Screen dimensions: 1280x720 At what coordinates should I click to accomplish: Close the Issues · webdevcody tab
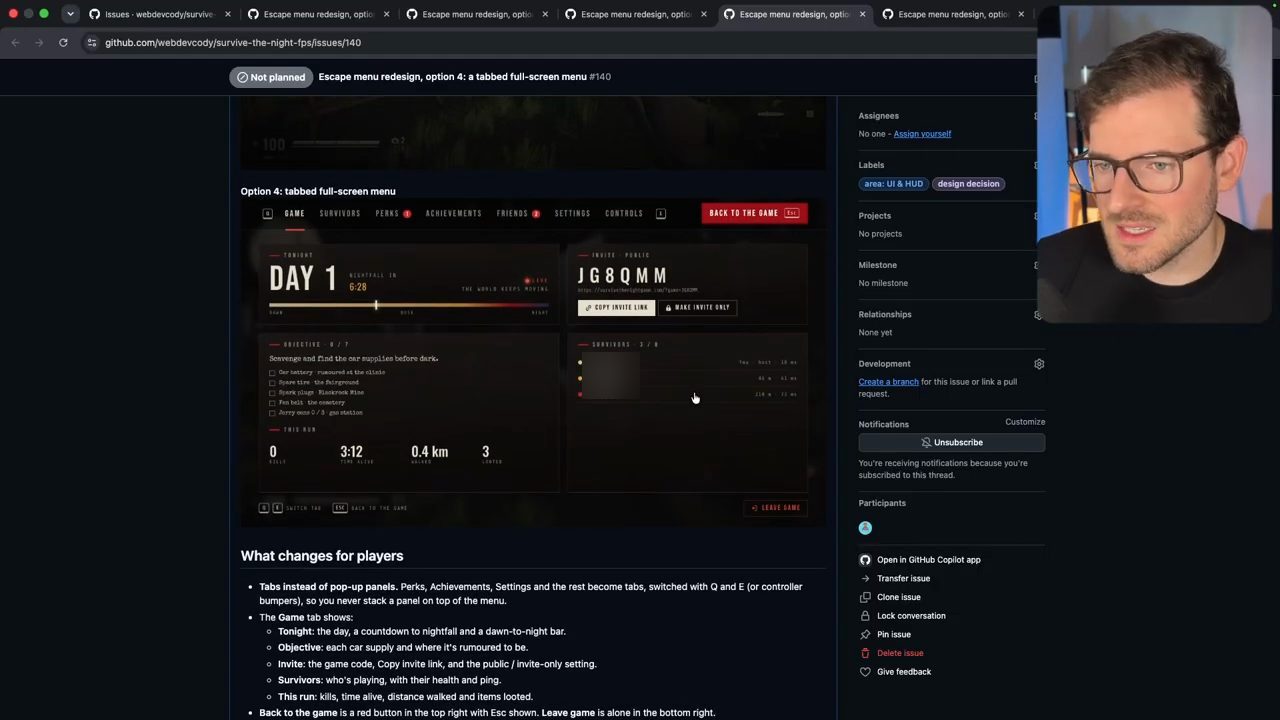coord(228,14)
